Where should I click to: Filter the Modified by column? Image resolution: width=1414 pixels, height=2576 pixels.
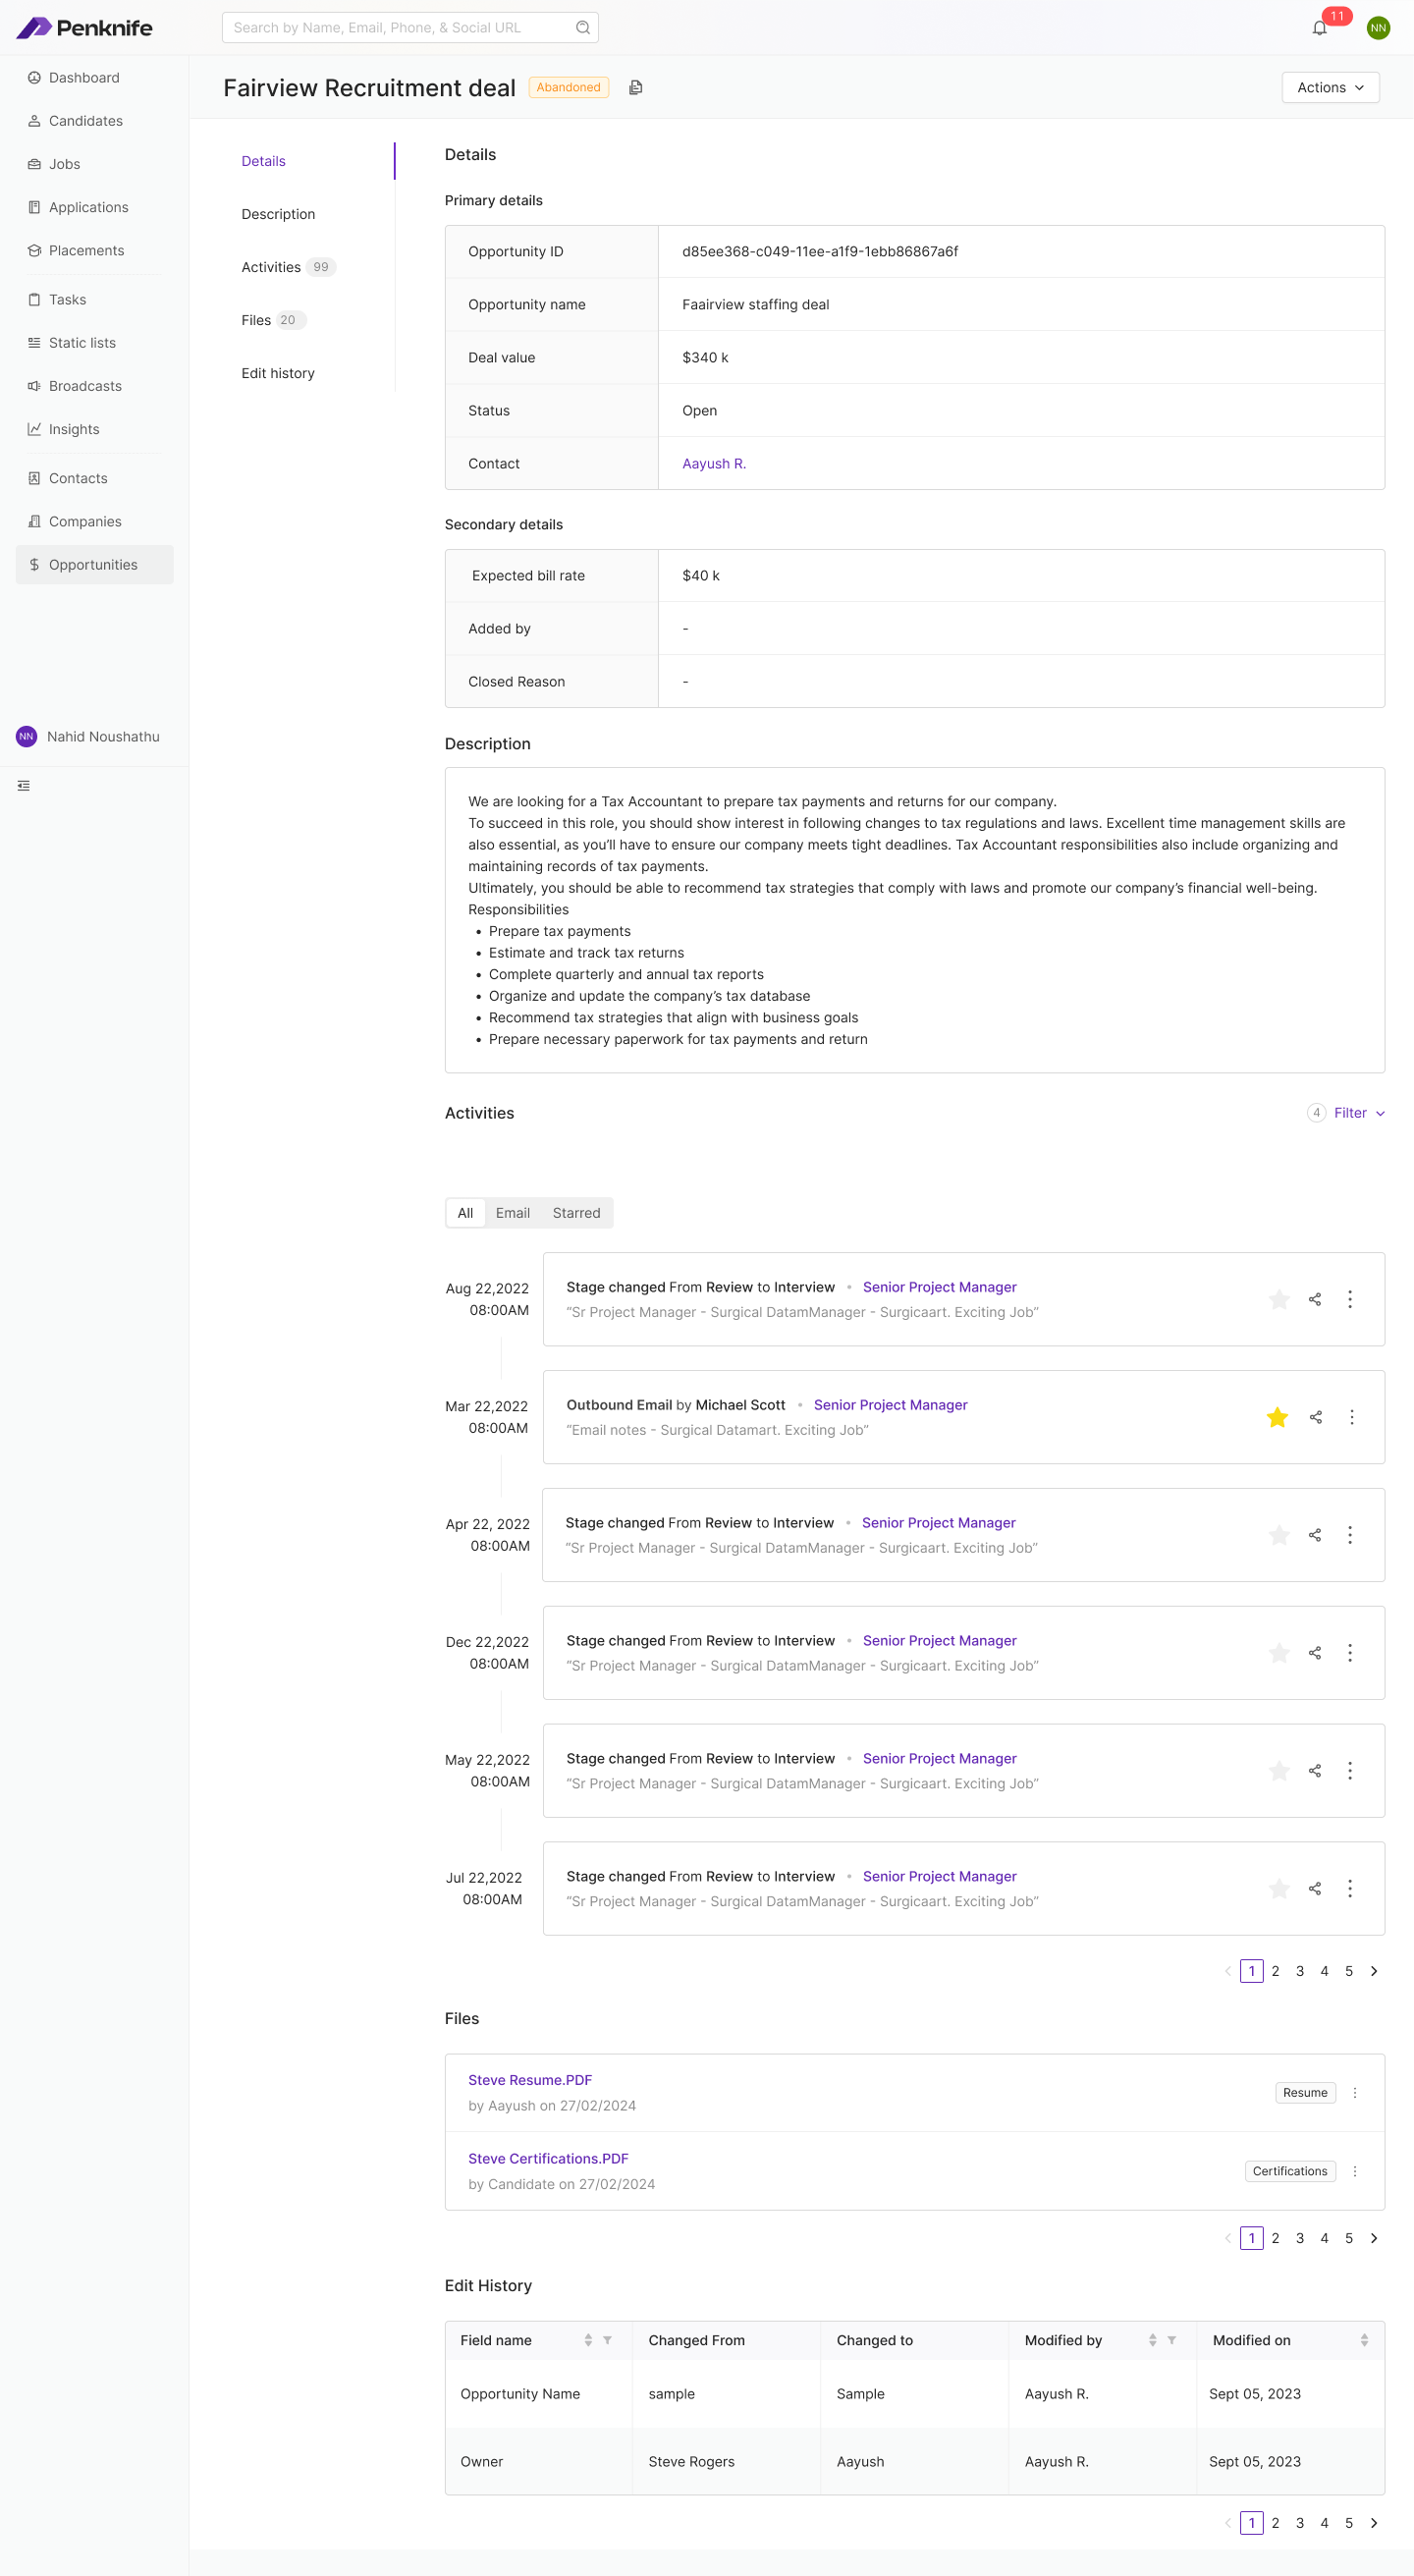click(1171, 2340)
